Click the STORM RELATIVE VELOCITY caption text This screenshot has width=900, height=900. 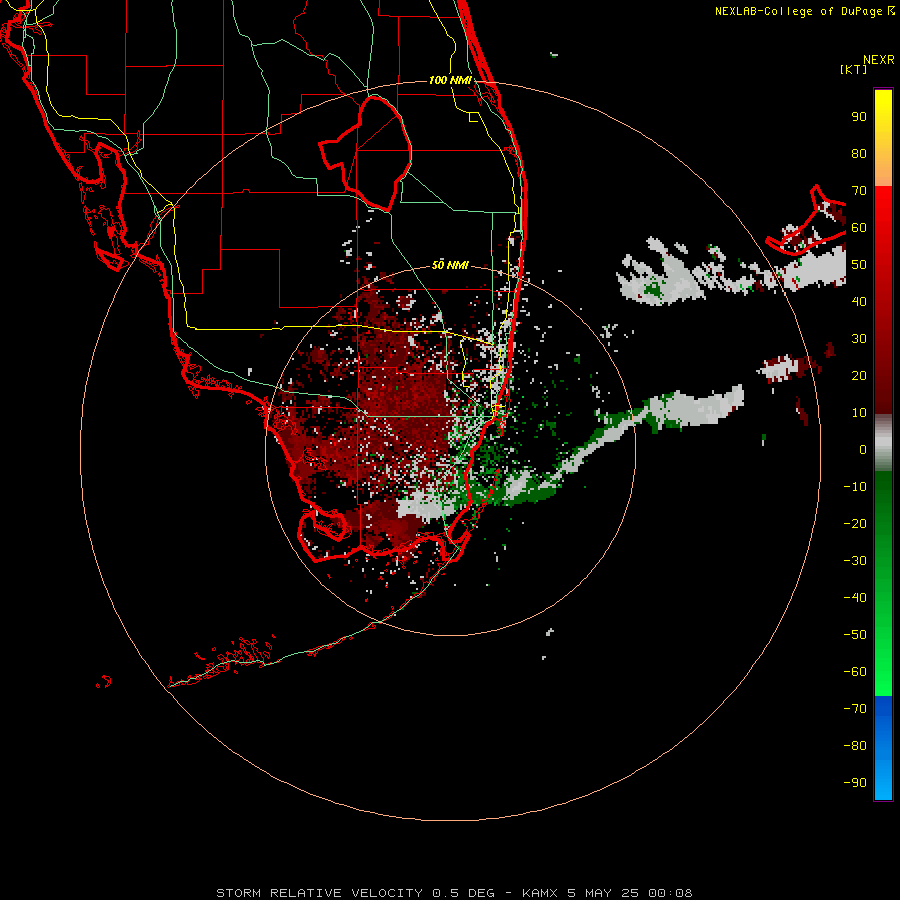coord(319,893)
